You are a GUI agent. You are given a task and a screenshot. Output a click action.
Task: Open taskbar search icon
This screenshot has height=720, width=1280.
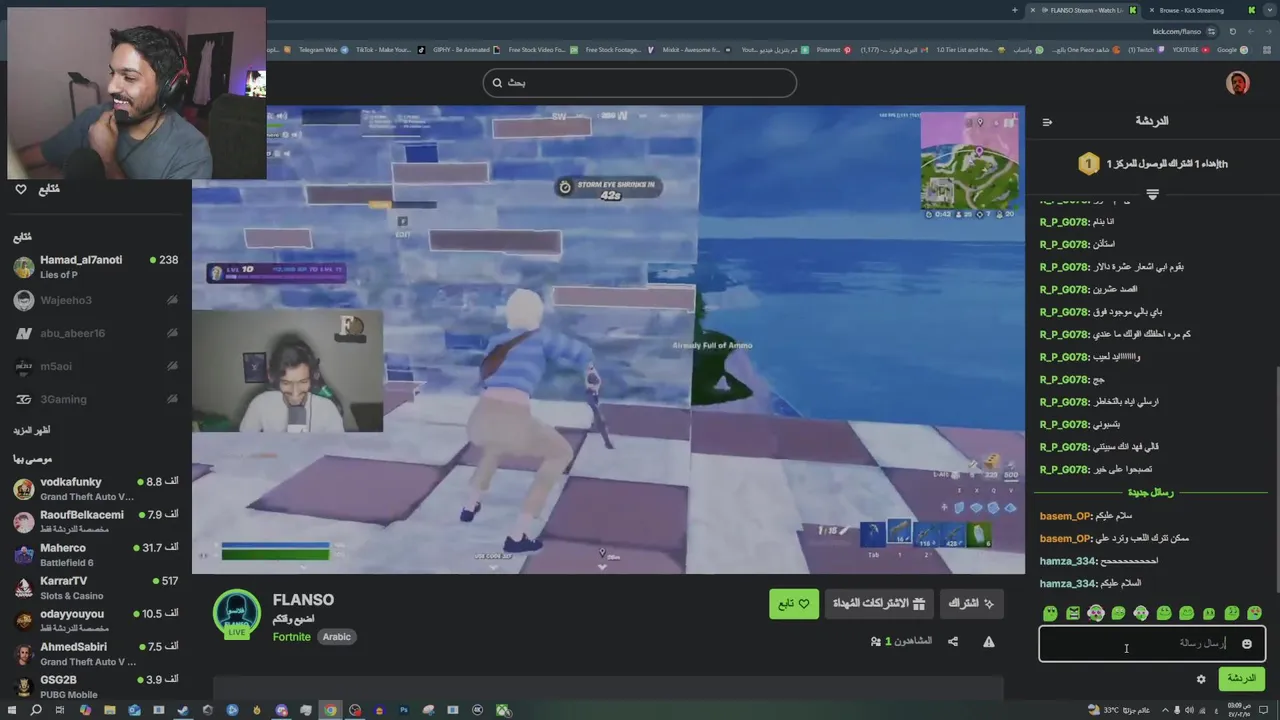tap(36, 710)
